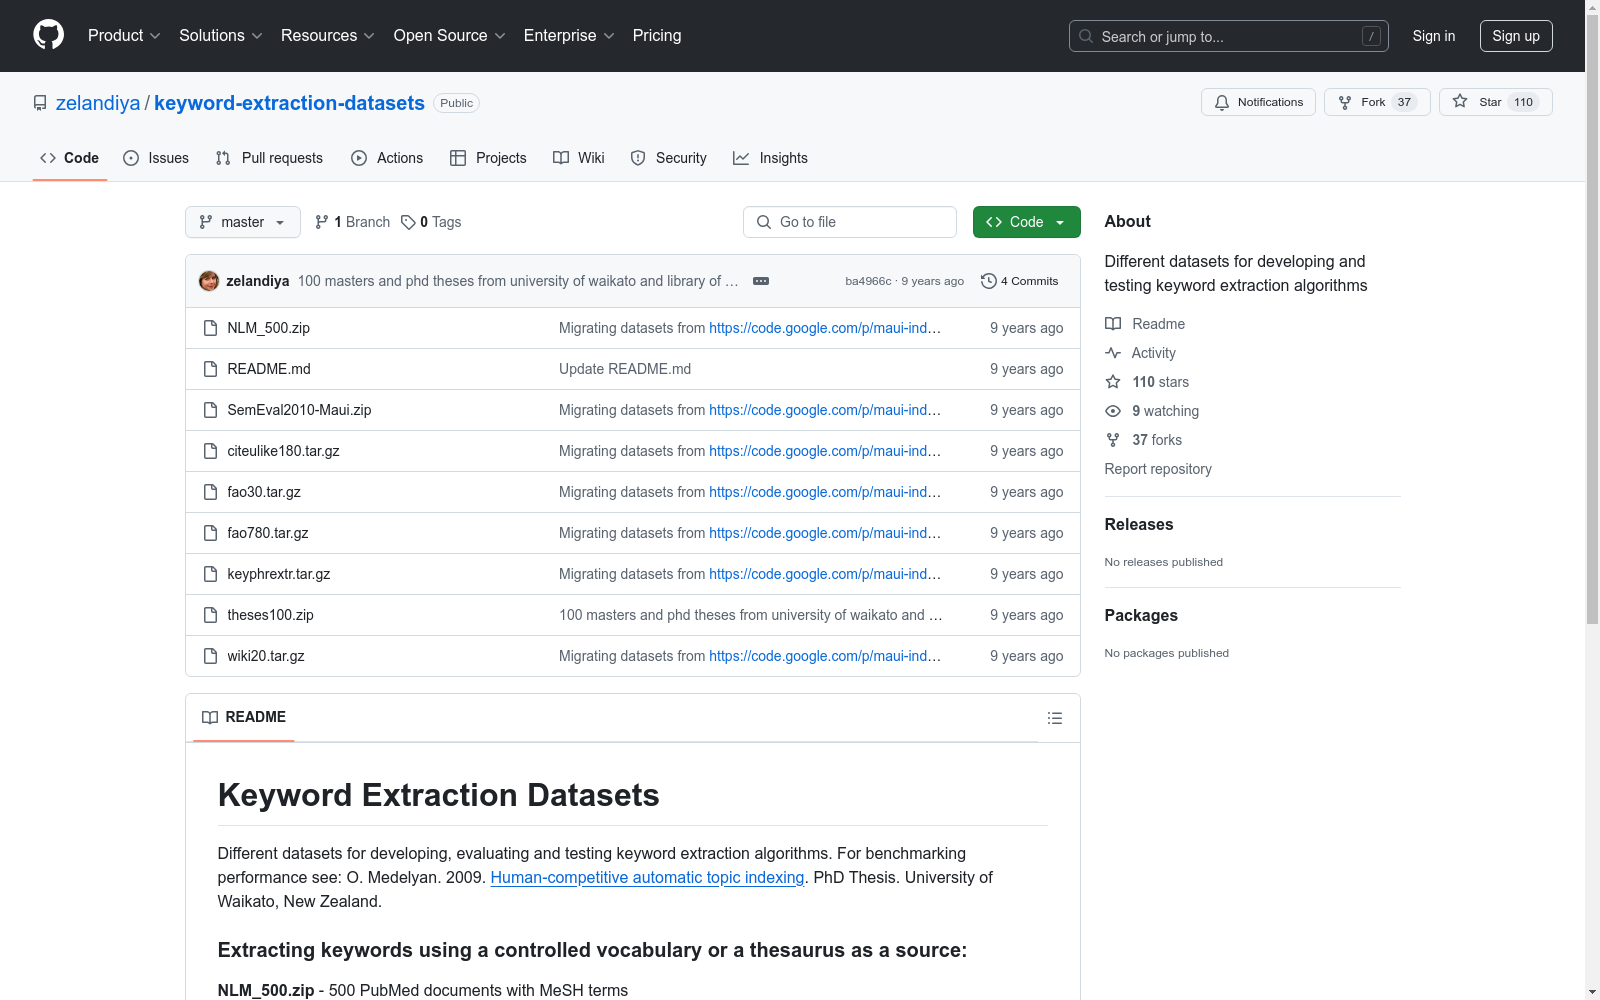Image resolution: width=1600 pixels, height=1000 pixels.
Task: Open the Pricing link
Action: [x=657, y=36]
